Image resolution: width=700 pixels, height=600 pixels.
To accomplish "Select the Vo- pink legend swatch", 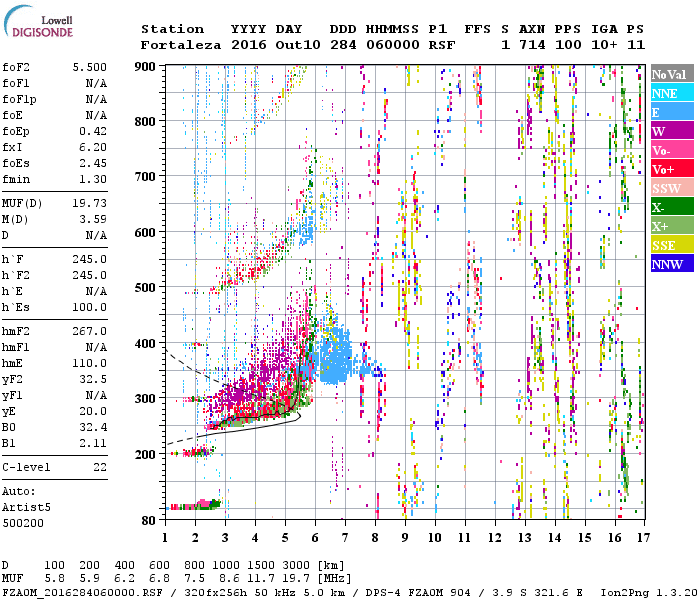I will click(672, 150).
